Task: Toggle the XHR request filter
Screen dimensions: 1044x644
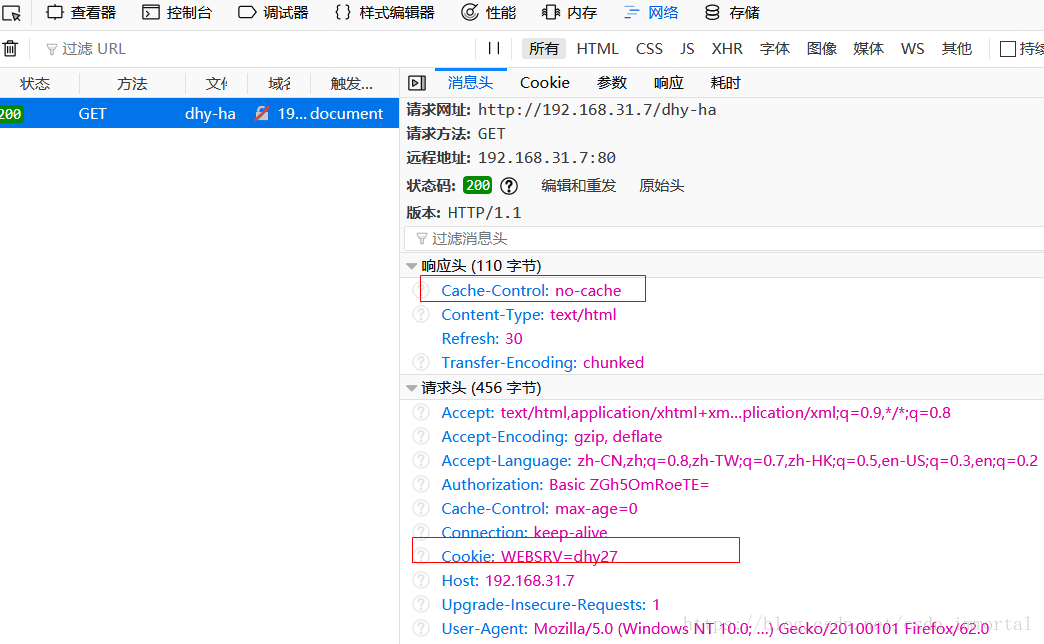Action: coord(727,47)
